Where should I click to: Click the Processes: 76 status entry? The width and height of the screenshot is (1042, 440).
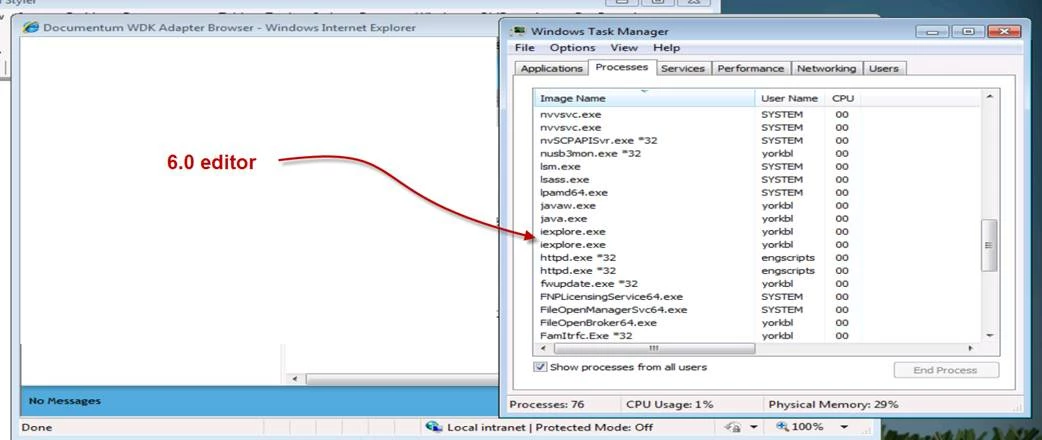[x=547, y=404]
